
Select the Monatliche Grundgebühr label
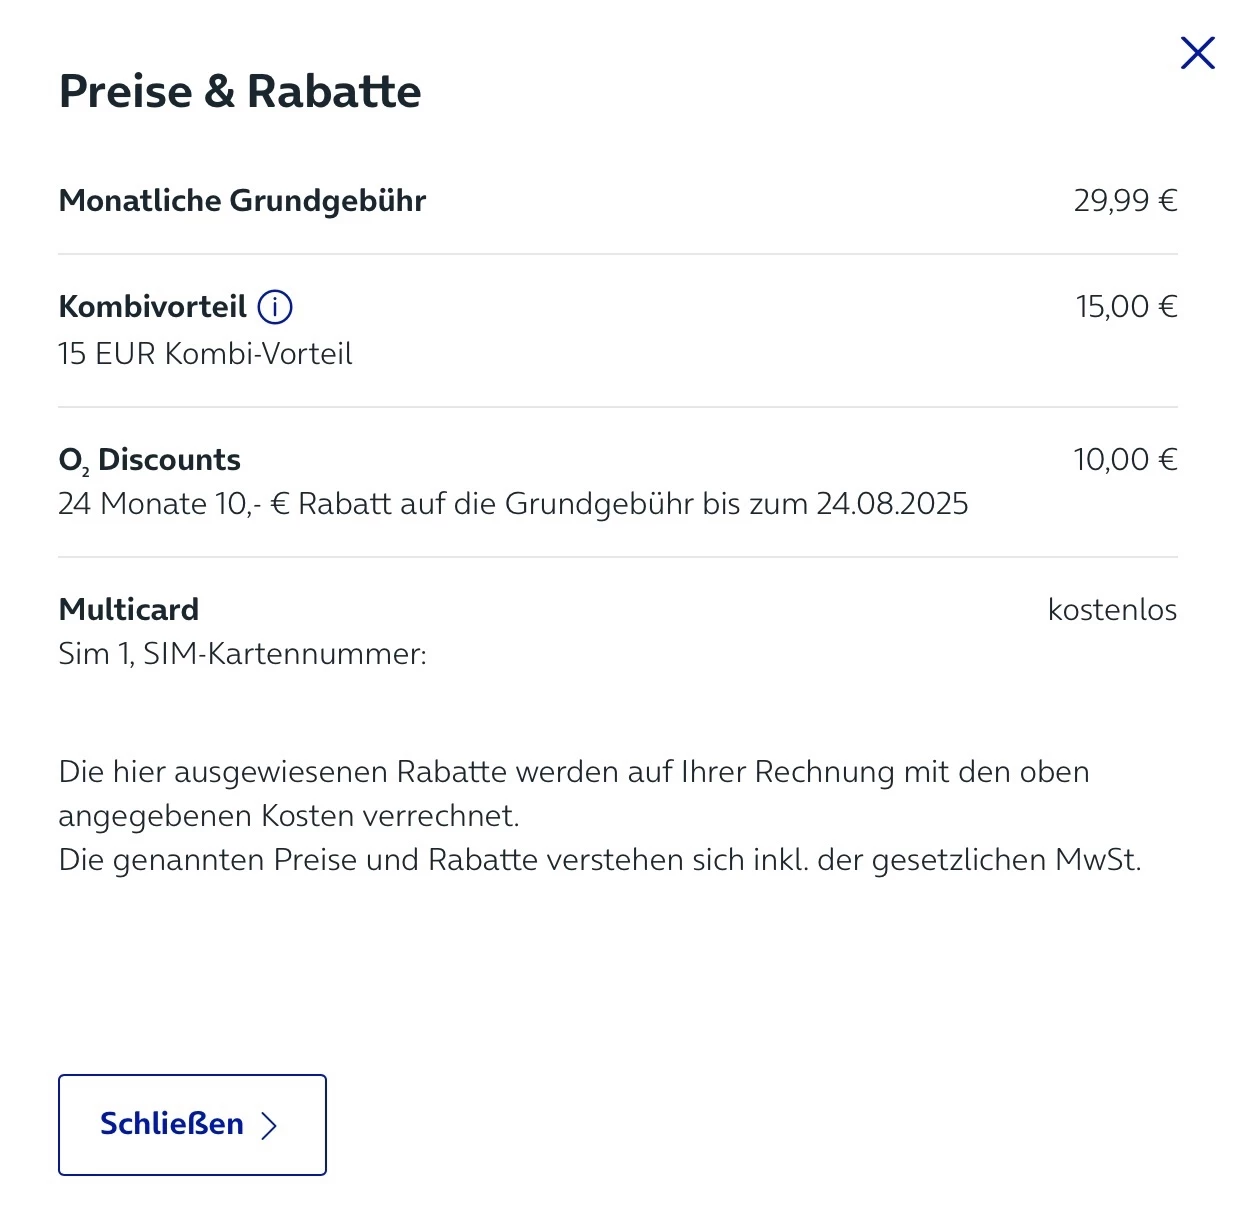[x=242, y=201]
